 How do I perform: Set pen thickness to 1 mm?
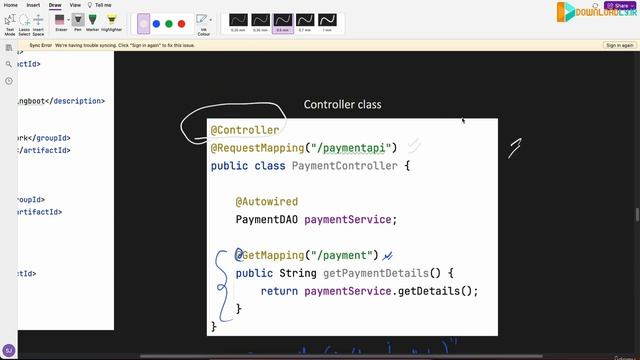[x=327, y=23]
